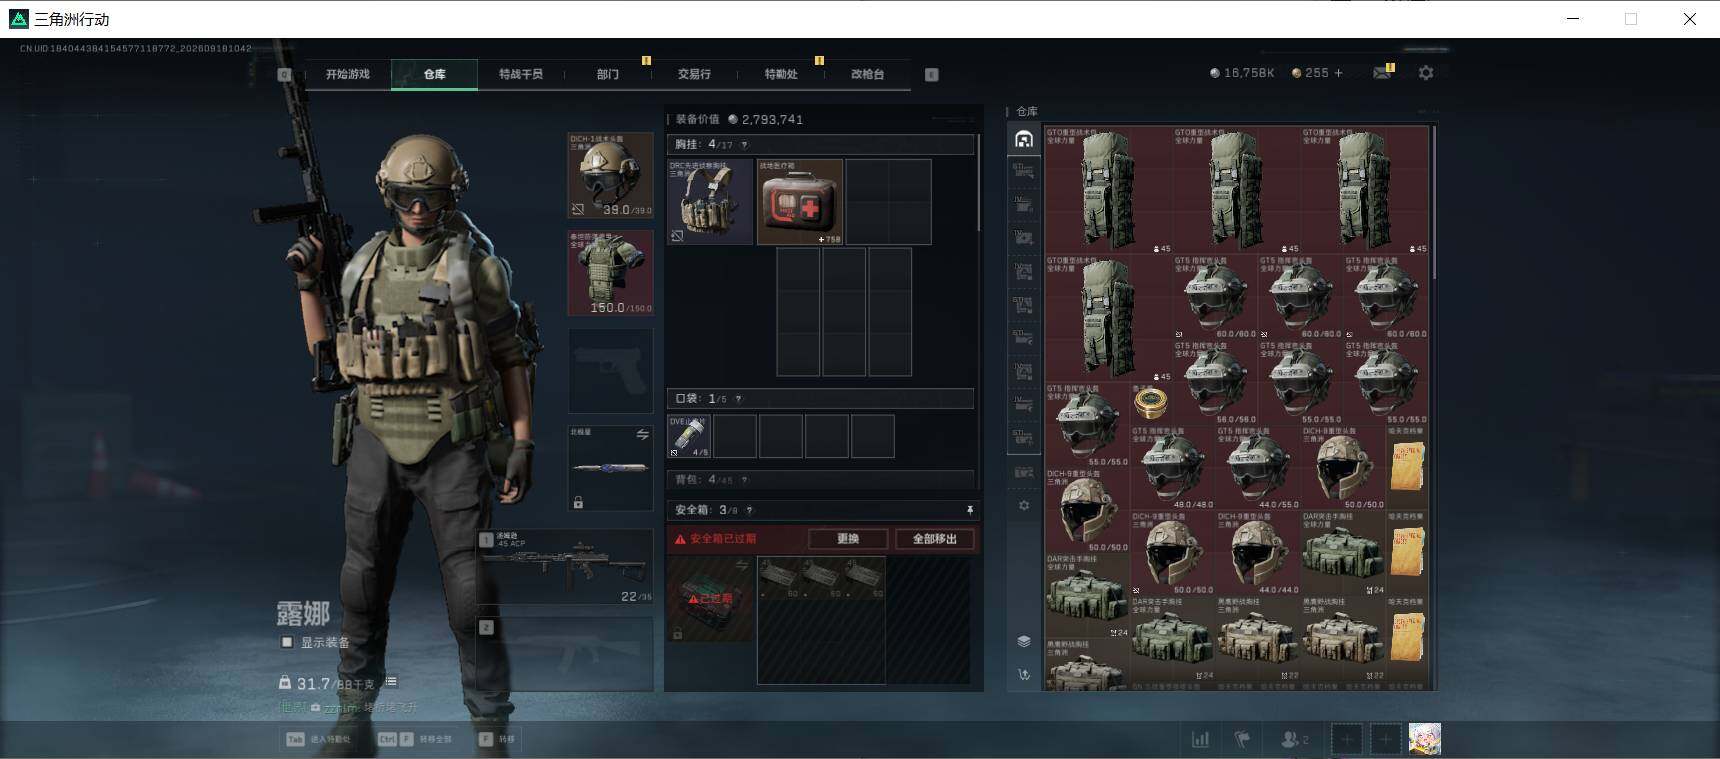This screenshot has width=1720, height=759.
Task: Open the mail envelope icon
Action: [1382, 73]
